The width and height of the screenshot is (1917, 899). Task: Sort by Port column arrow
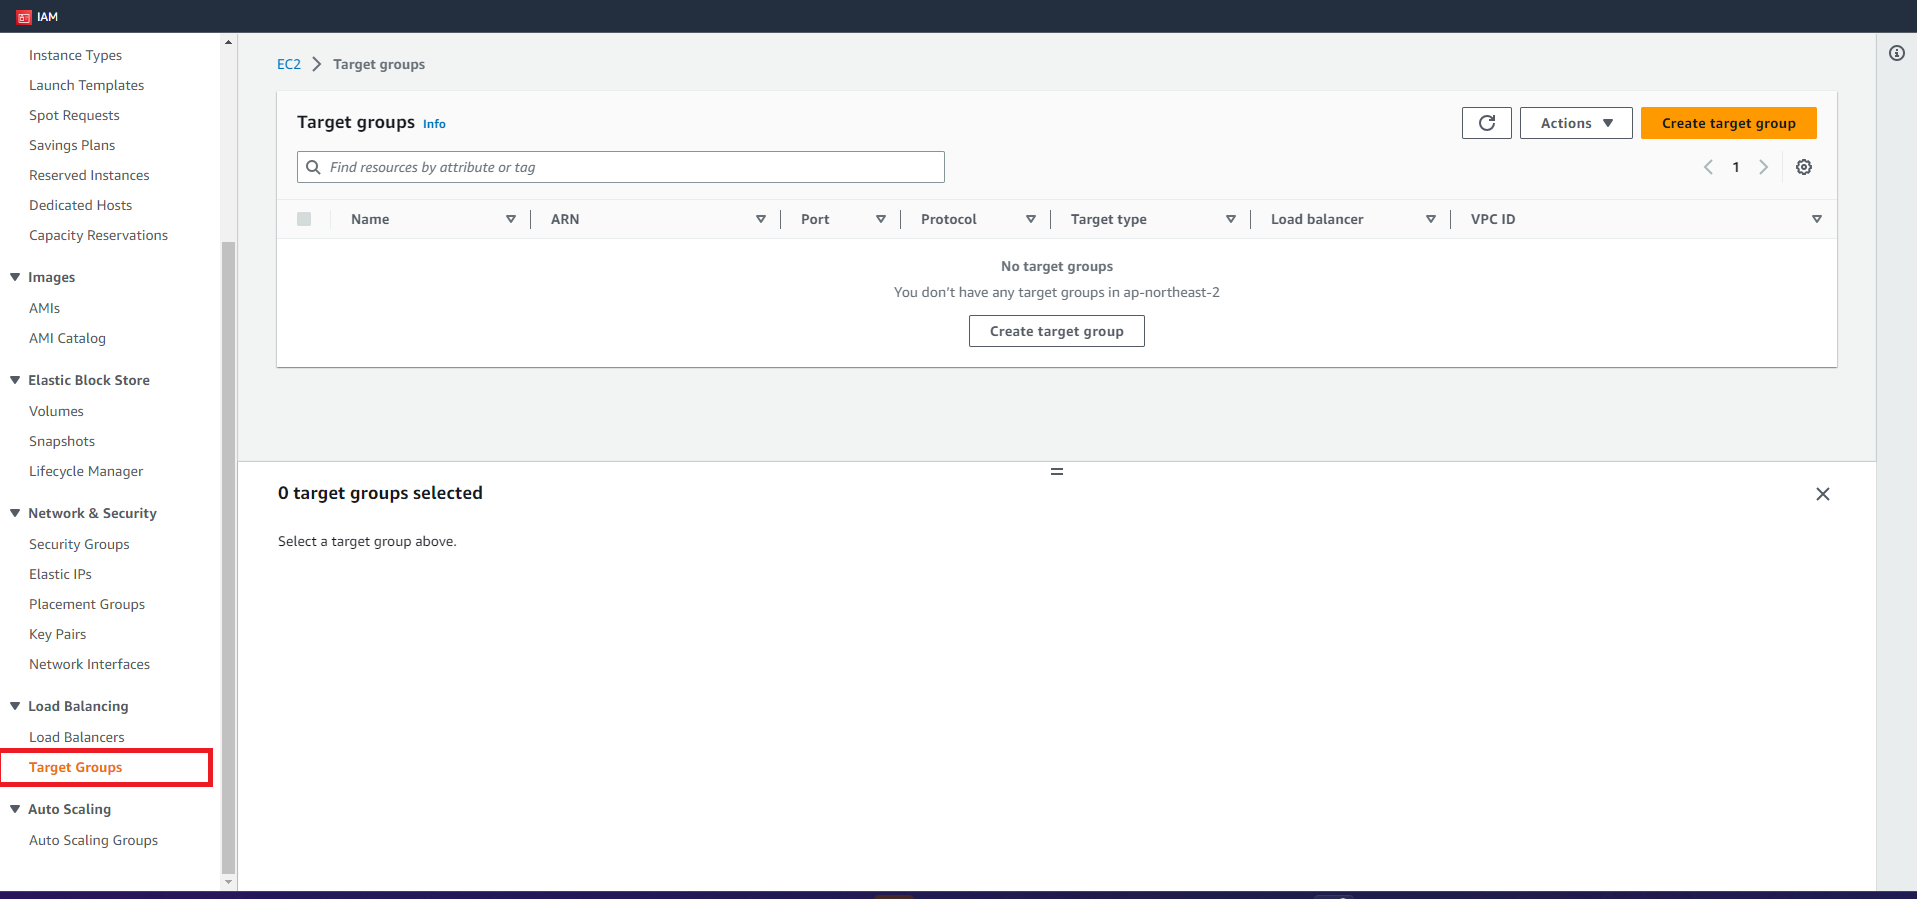click(881, 219)
